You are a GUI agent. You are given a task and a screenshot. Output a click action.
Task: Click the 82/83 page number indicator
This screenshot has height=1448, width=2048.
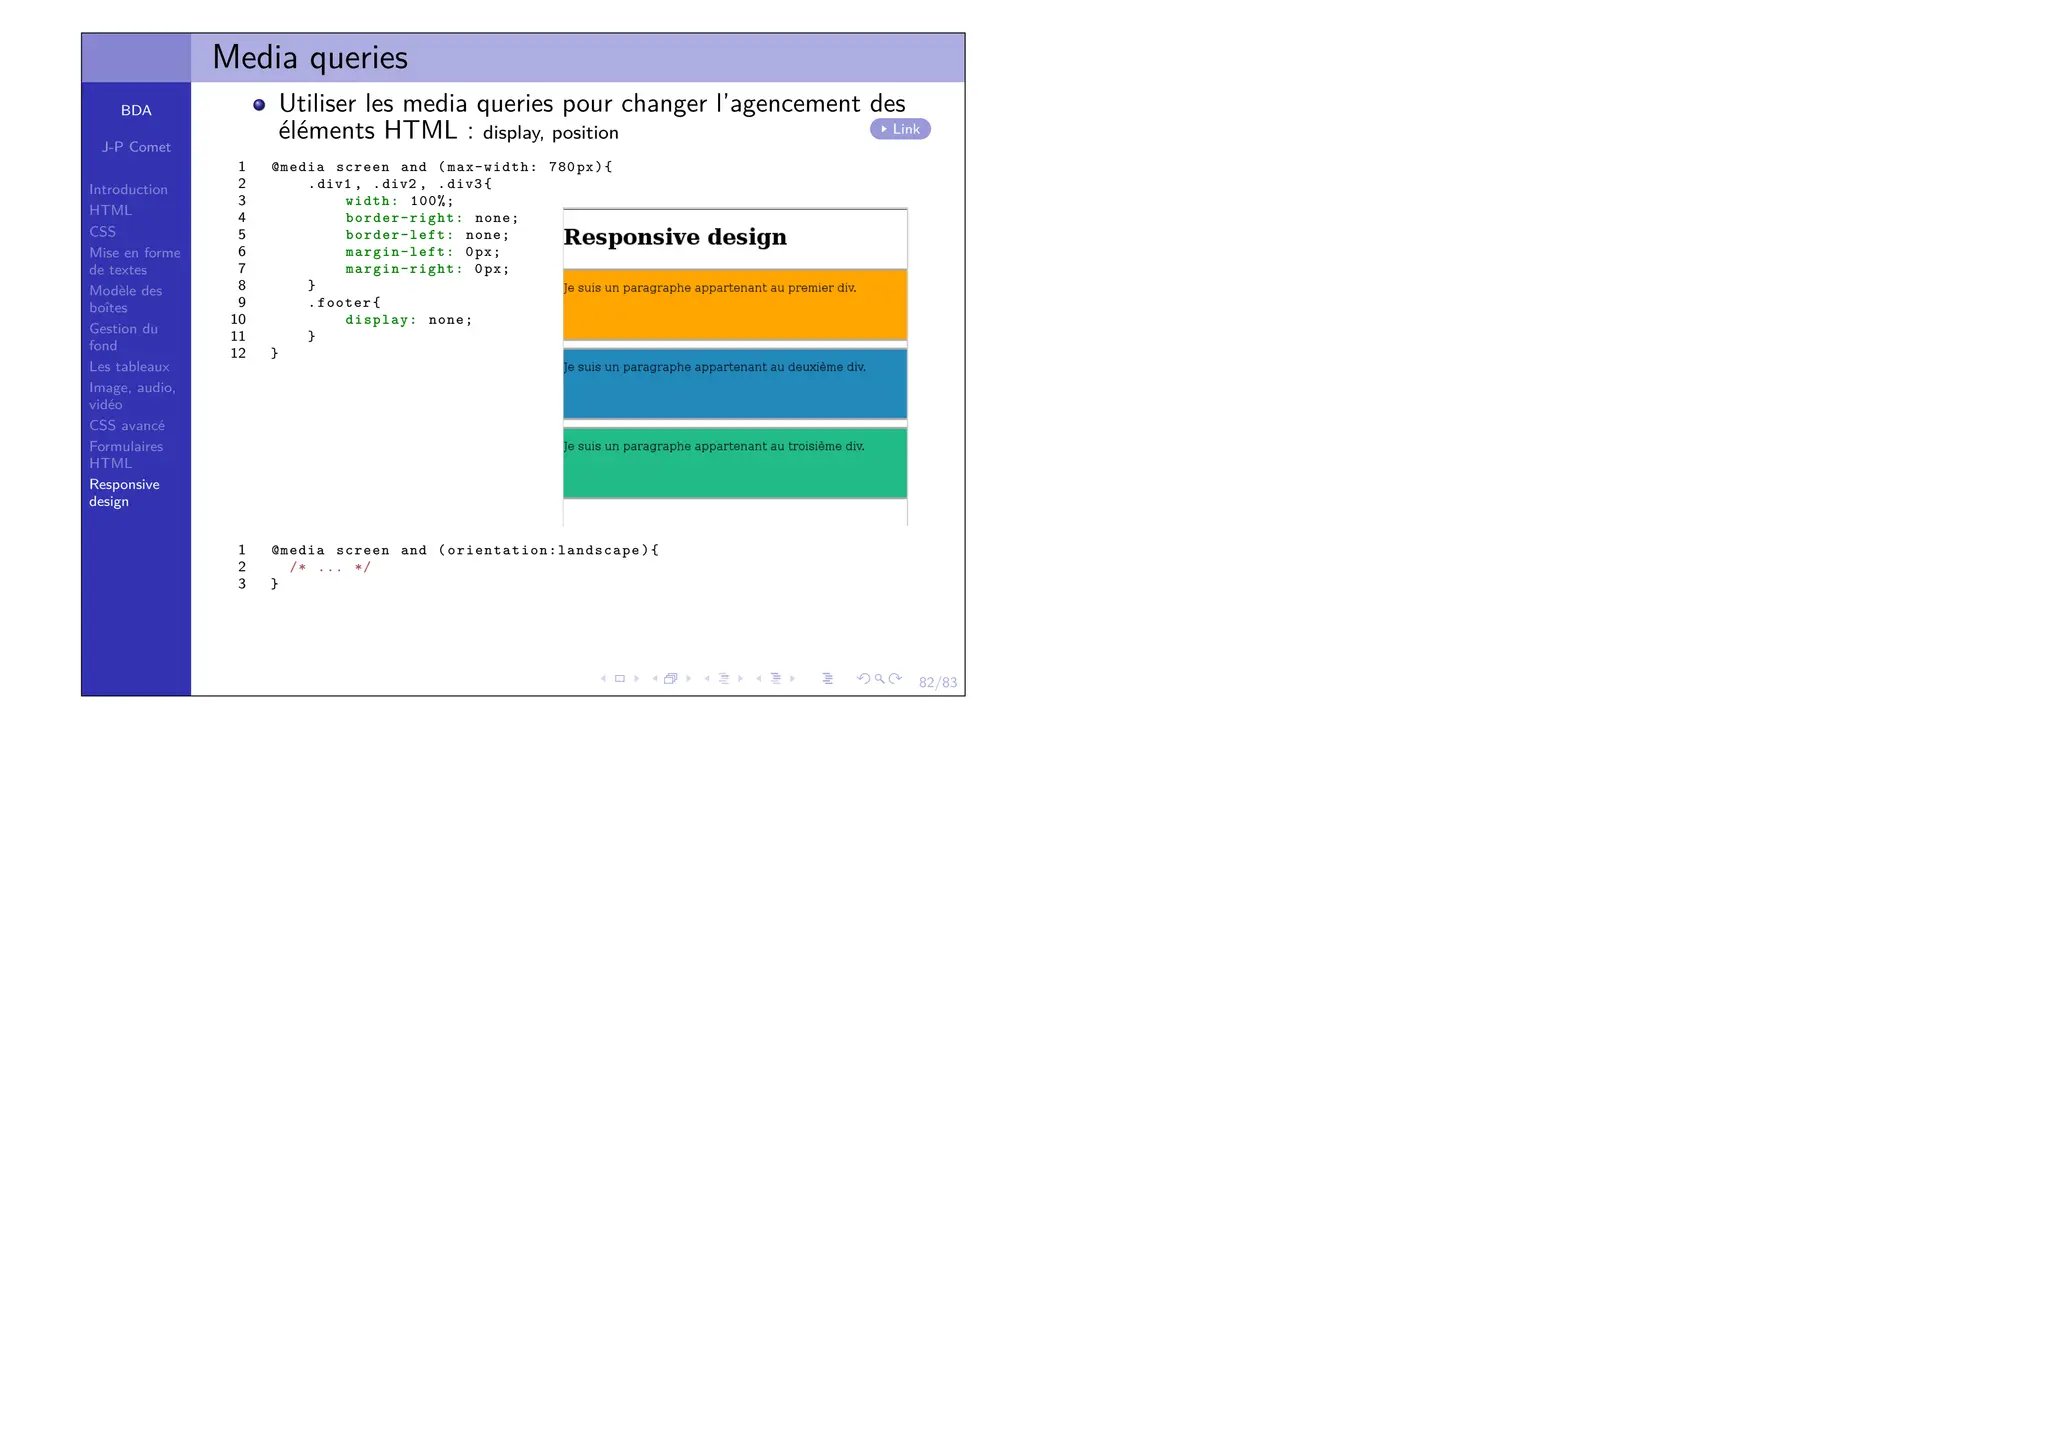(x=937, y=683)
